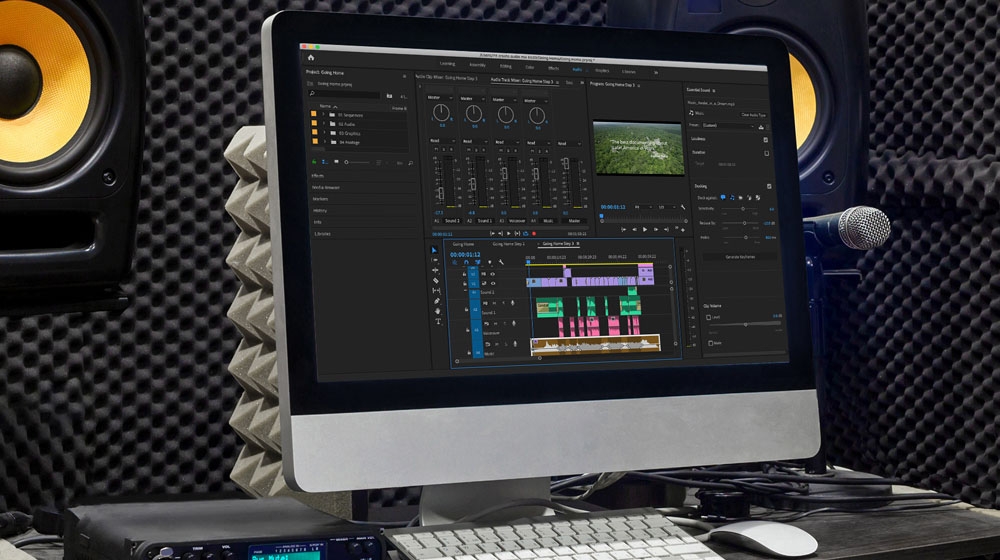Open the Markers panel
1000x560 pixels.
(321, 199)
